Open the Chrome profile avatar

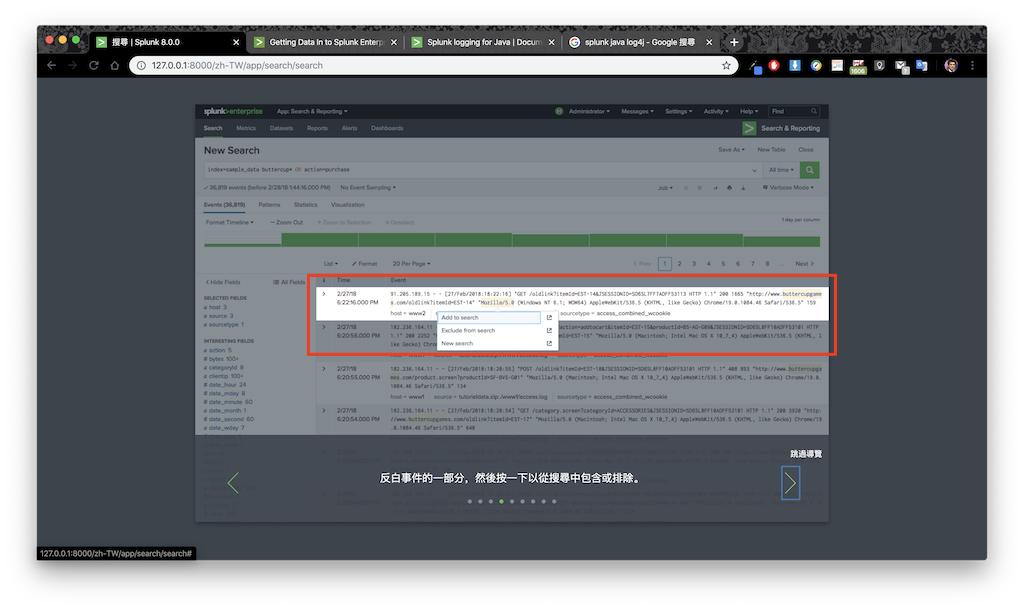(x=951, y=65)
